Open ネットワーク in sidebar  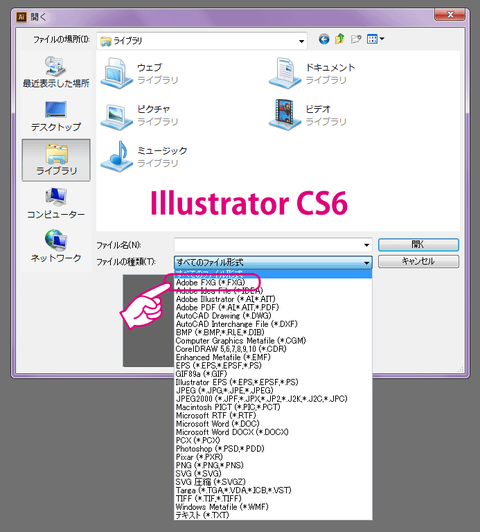point(56,246)
